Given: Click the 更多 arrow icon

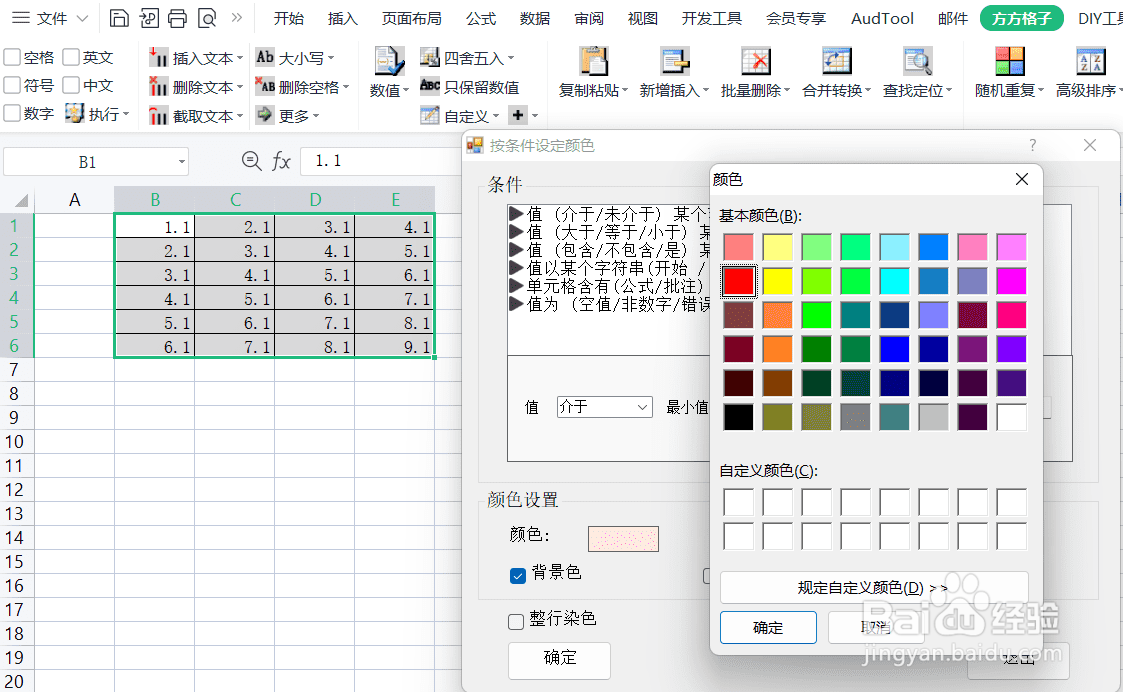Looking at the screenshot, I should 265,115.
